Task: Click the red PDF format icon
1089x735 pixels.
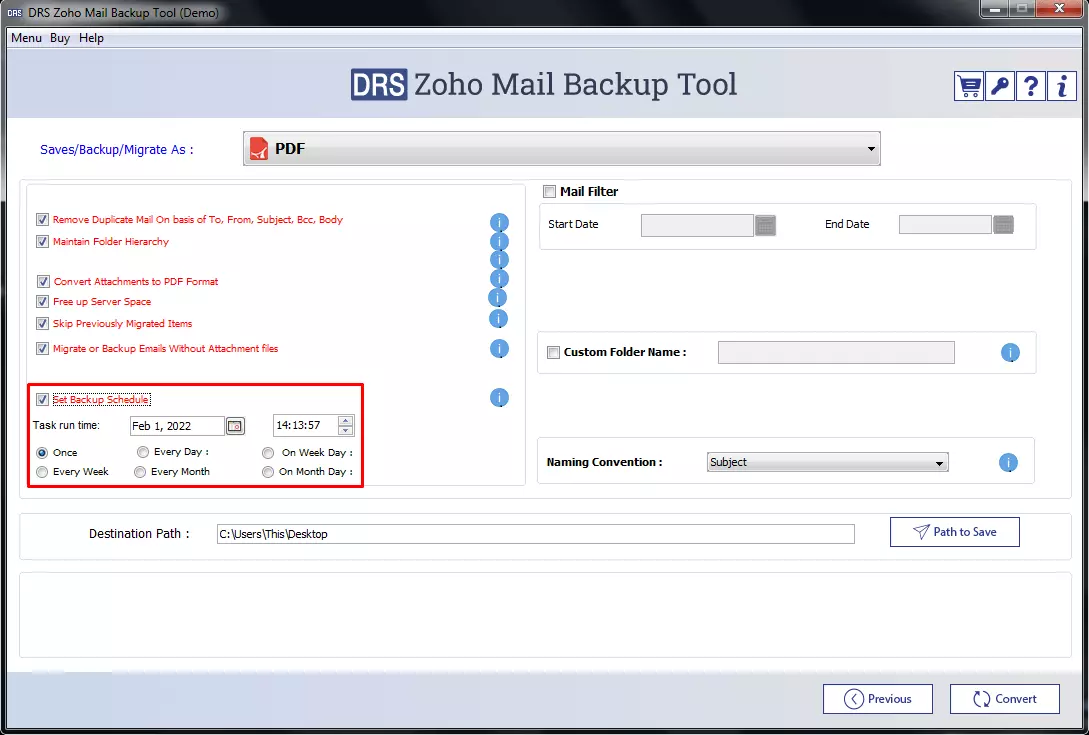Action: [x=259, y=149]
